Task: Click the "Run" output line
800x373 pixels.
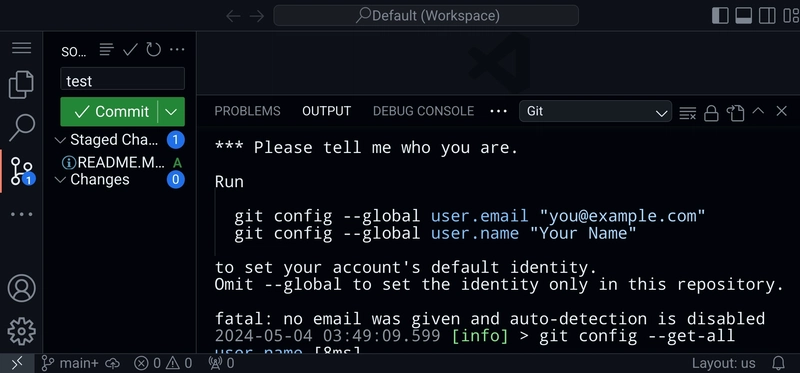Action: tap(229, 182)
